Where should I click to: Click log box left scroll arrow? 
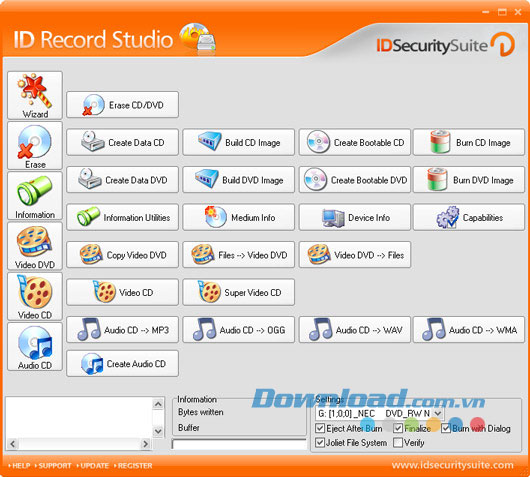(x=13, y=444)
